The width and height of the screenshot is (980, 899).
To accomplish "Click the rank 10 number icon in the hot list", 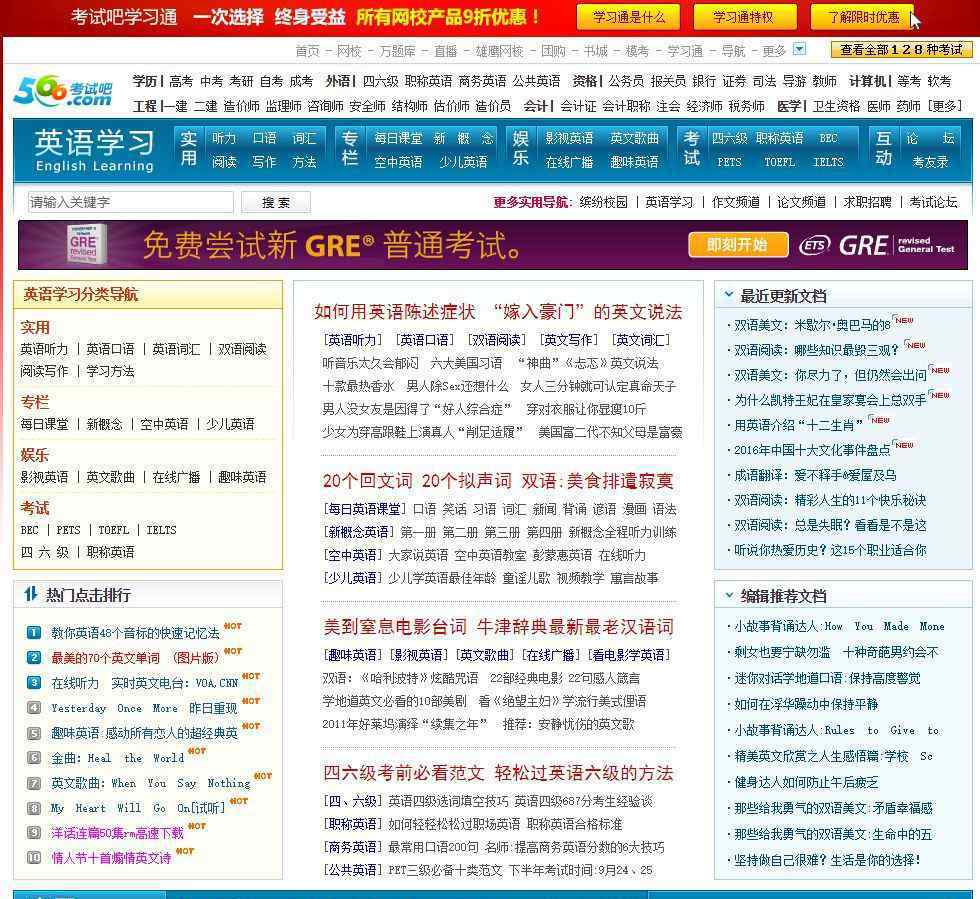I will coord(33,857).
